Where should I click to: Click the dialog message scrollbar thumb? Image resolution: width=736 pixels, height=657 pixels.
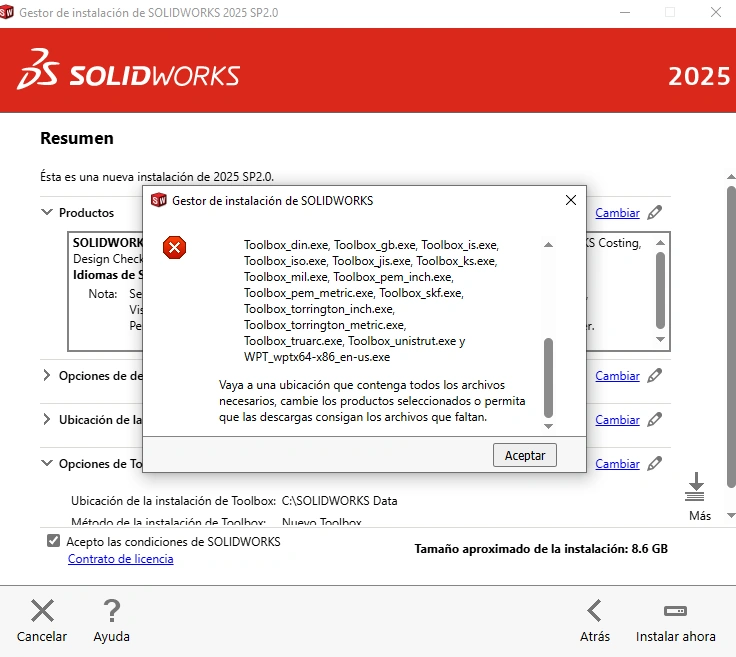[548, 378]
